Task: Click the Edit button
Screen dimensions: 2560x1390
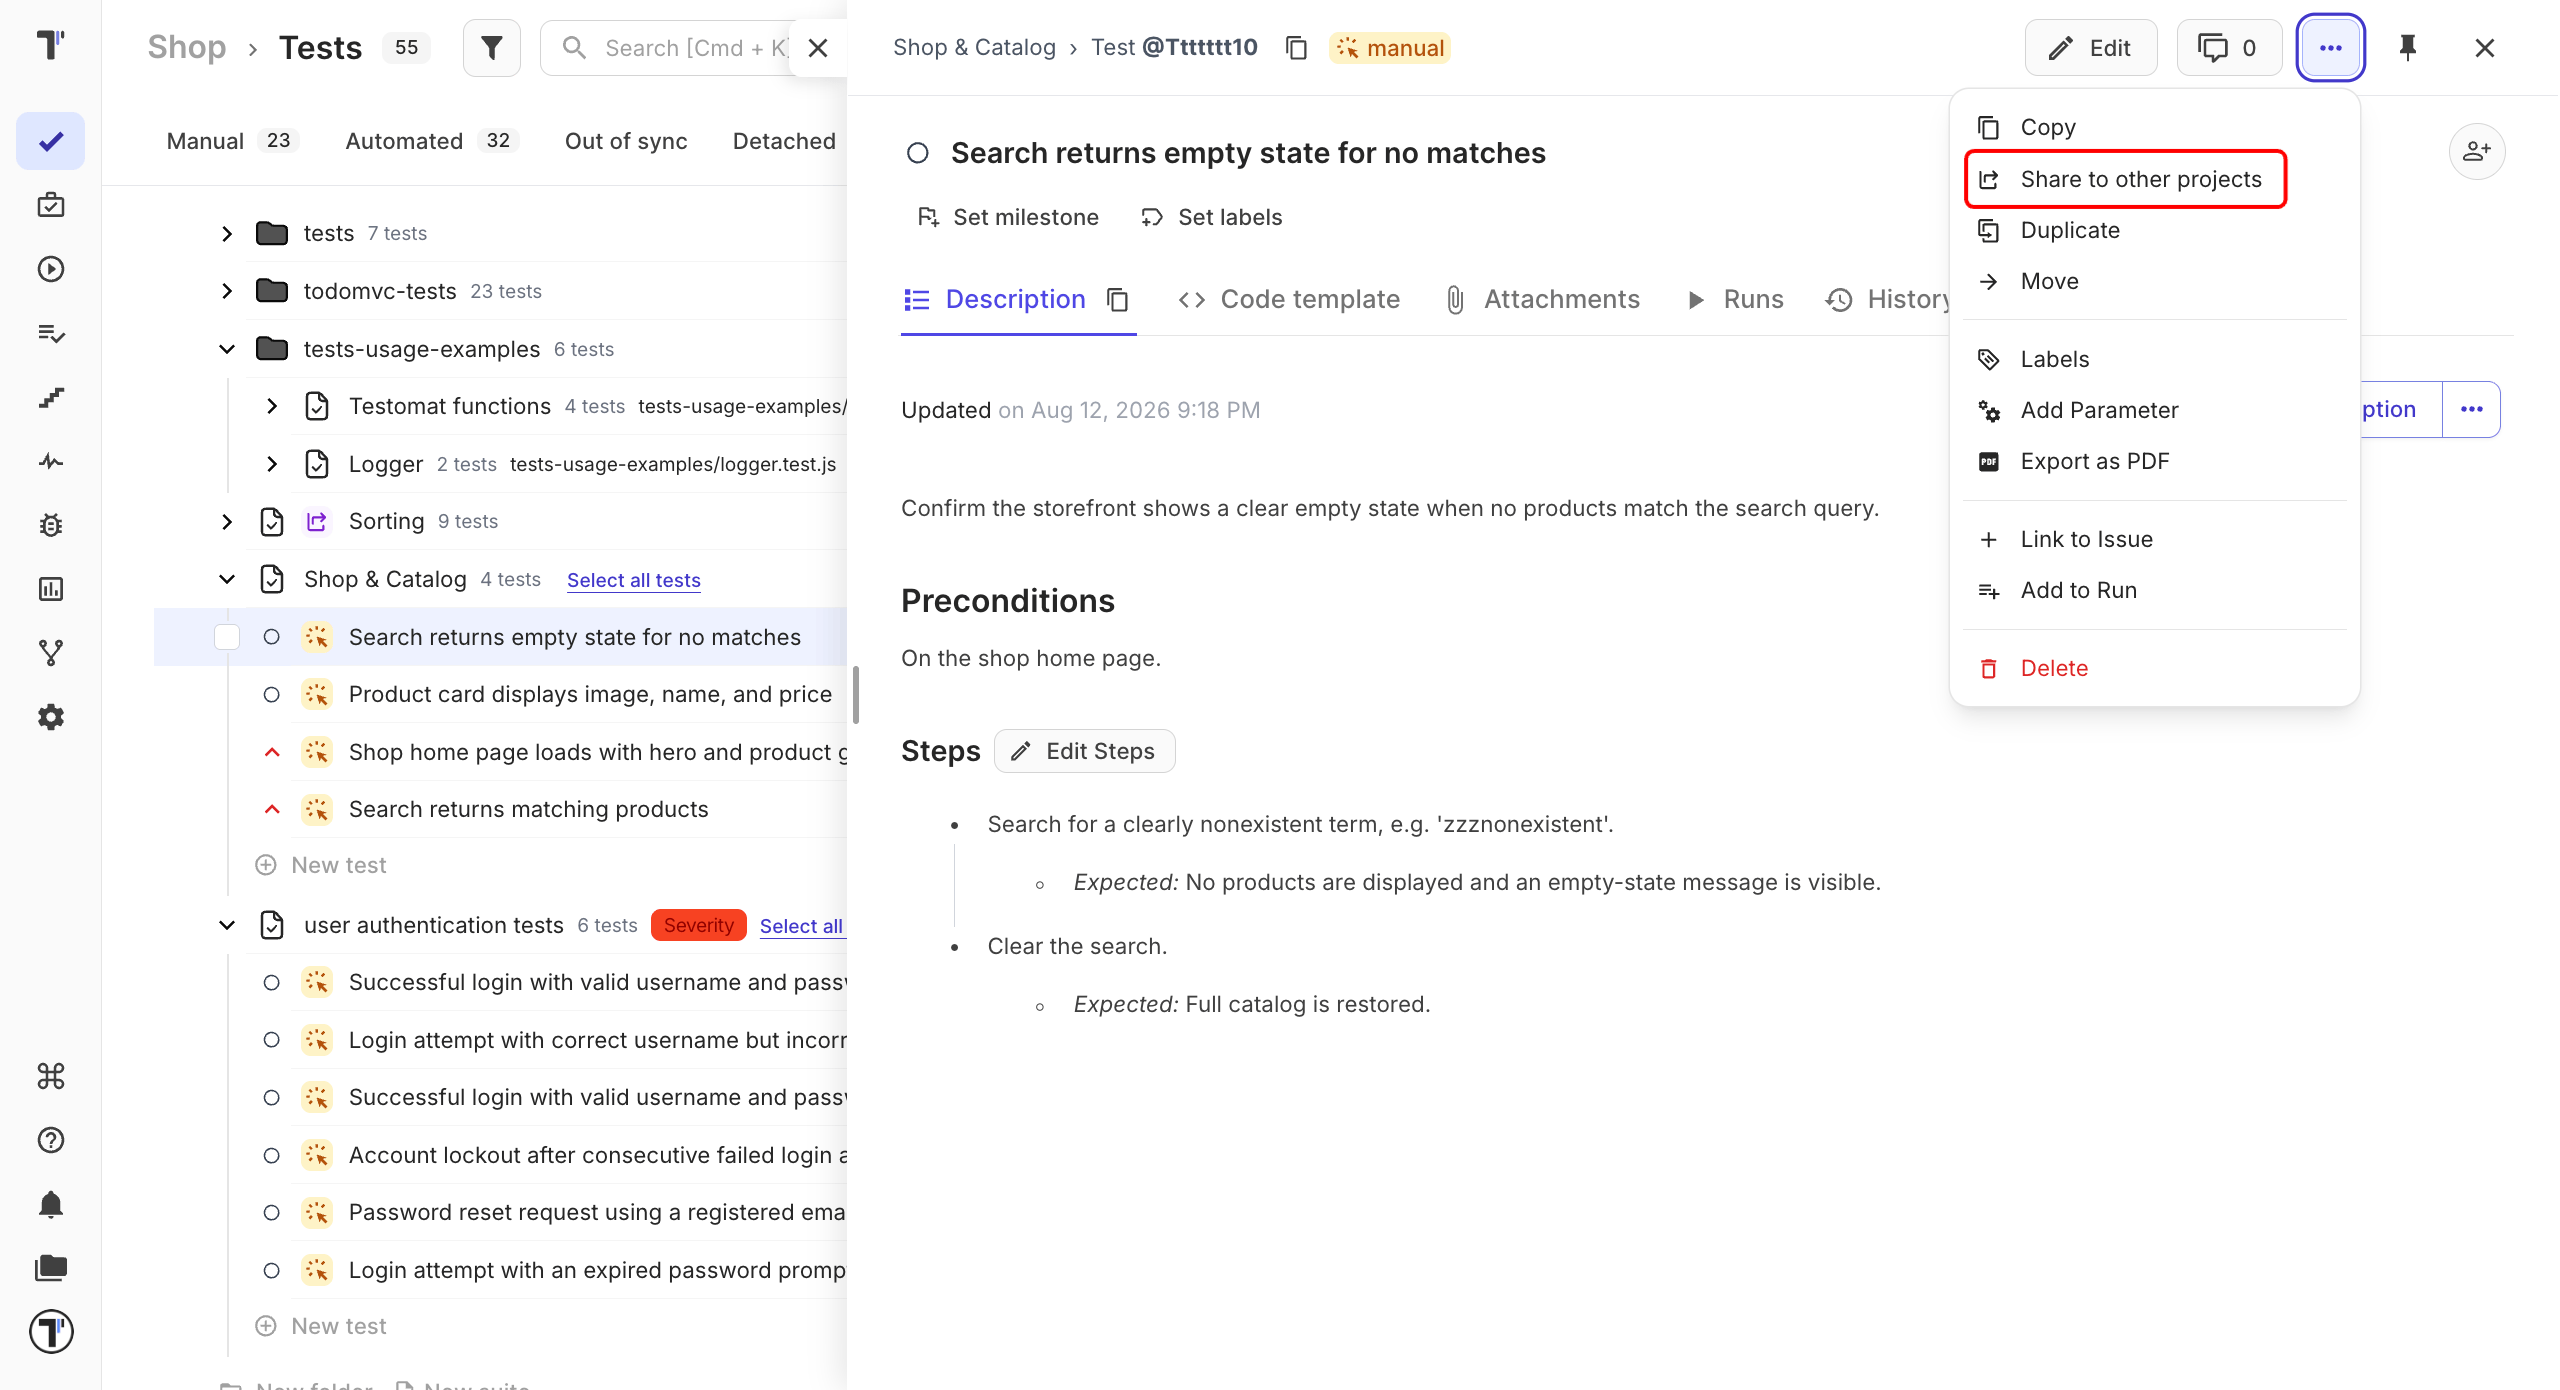Action: pos(2090,48)
